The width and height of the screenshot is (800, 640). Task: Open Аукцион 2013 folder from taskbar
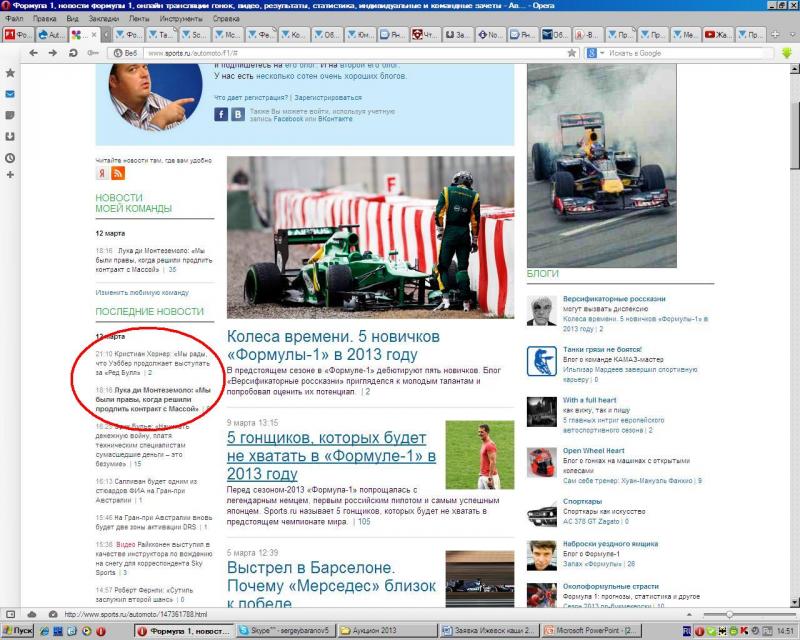(387, 631)
